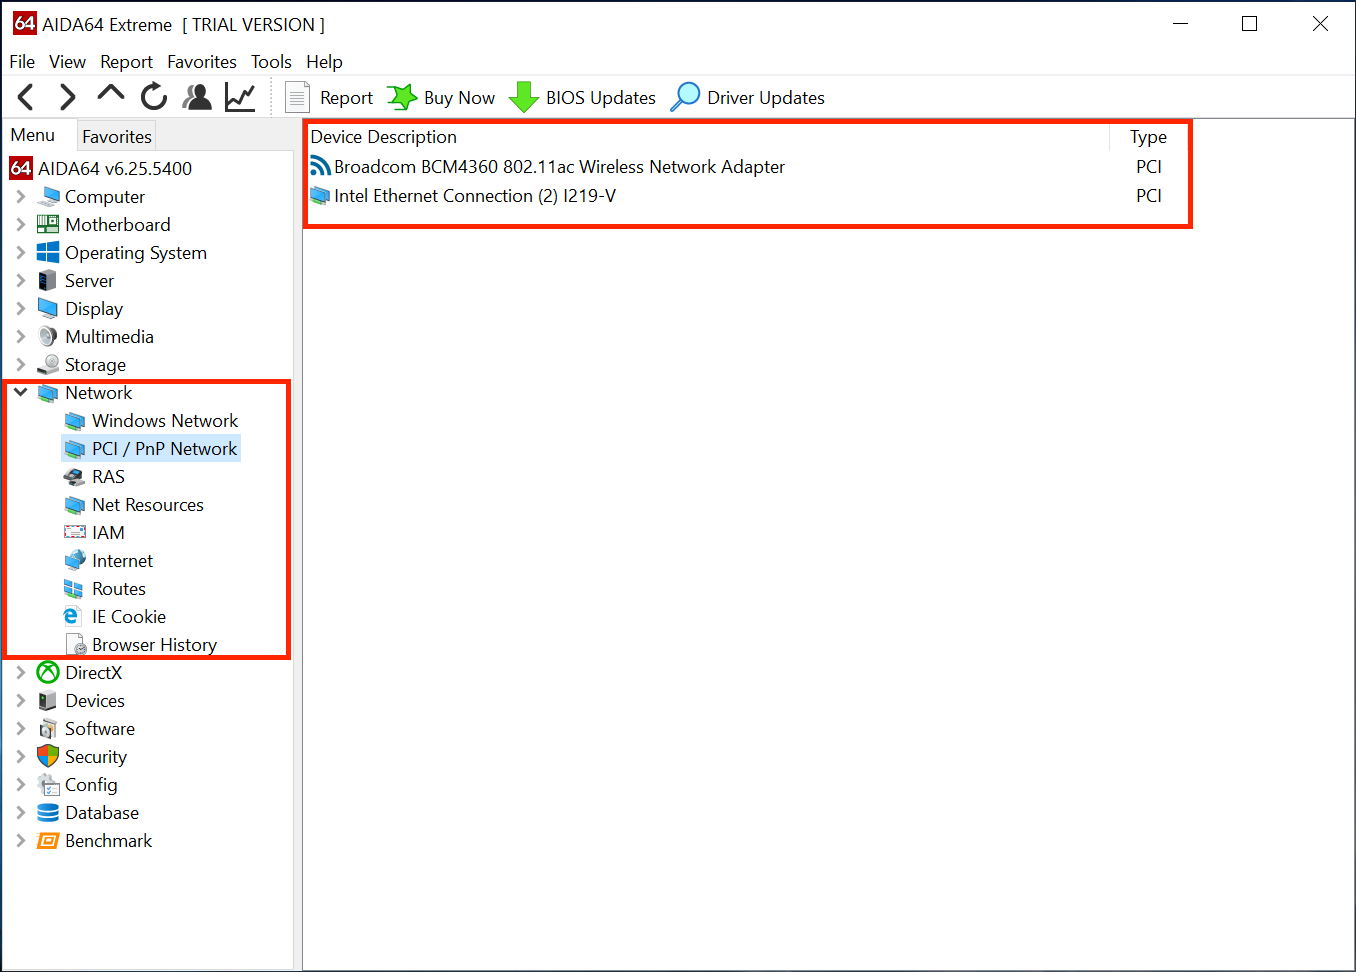Click the Forward navigation arrow
Viewport: 1356px width, 972px height.
(67, 97)
